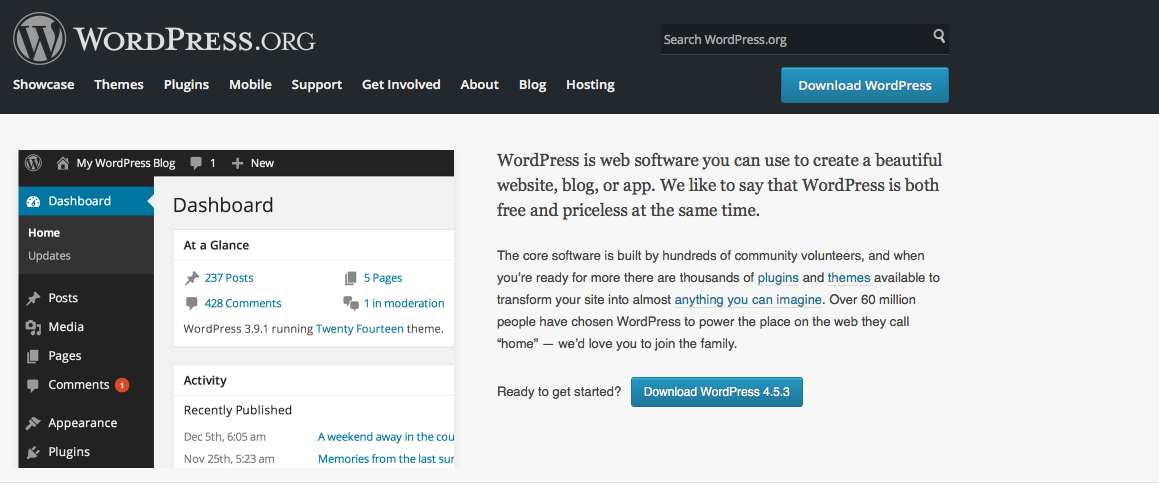
Task: Click the plus icon next to New
Action: point(237,163)
